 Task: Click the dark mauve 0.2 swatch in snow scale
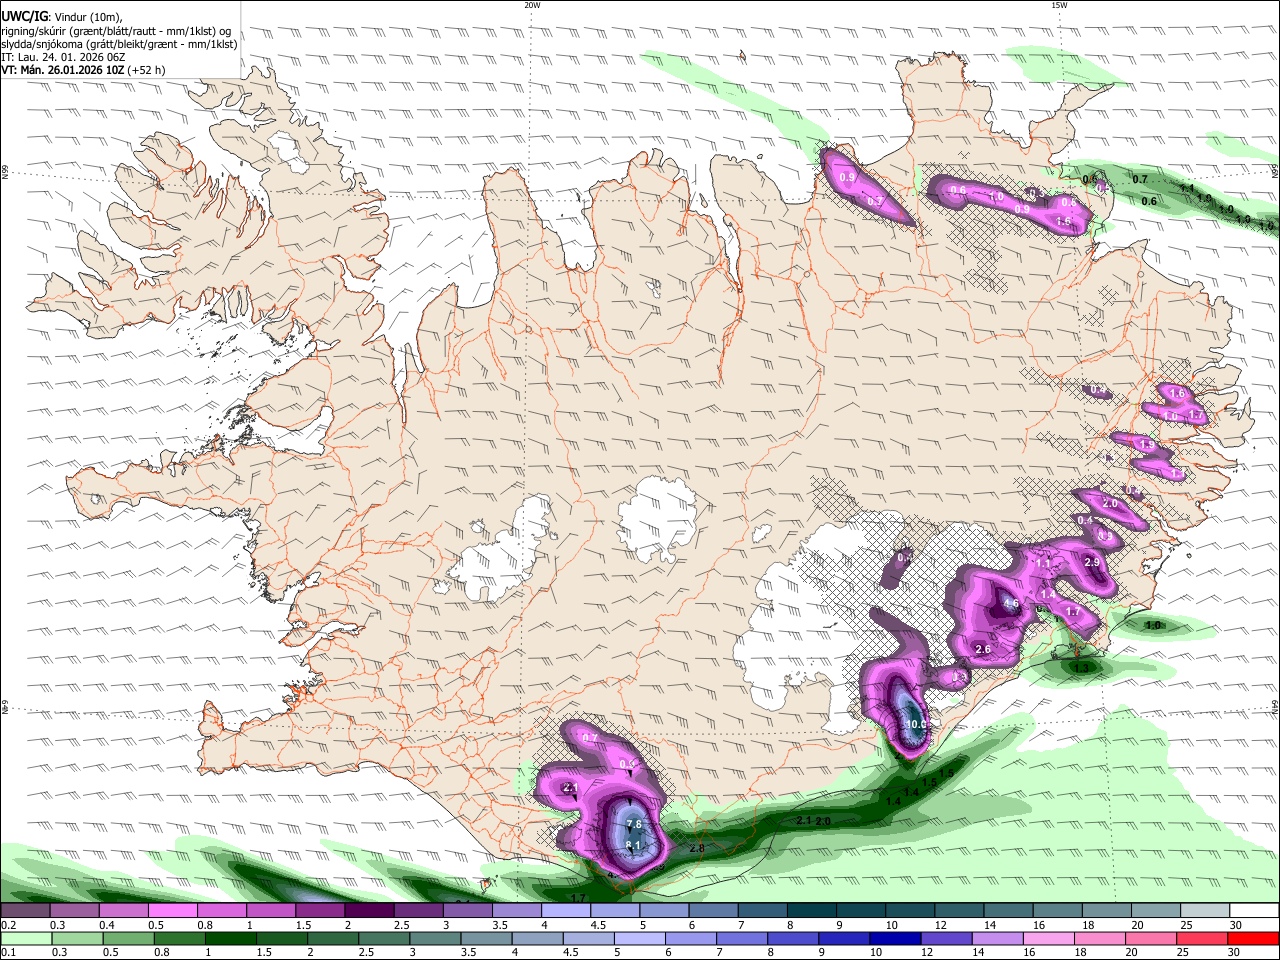point(25,911)
